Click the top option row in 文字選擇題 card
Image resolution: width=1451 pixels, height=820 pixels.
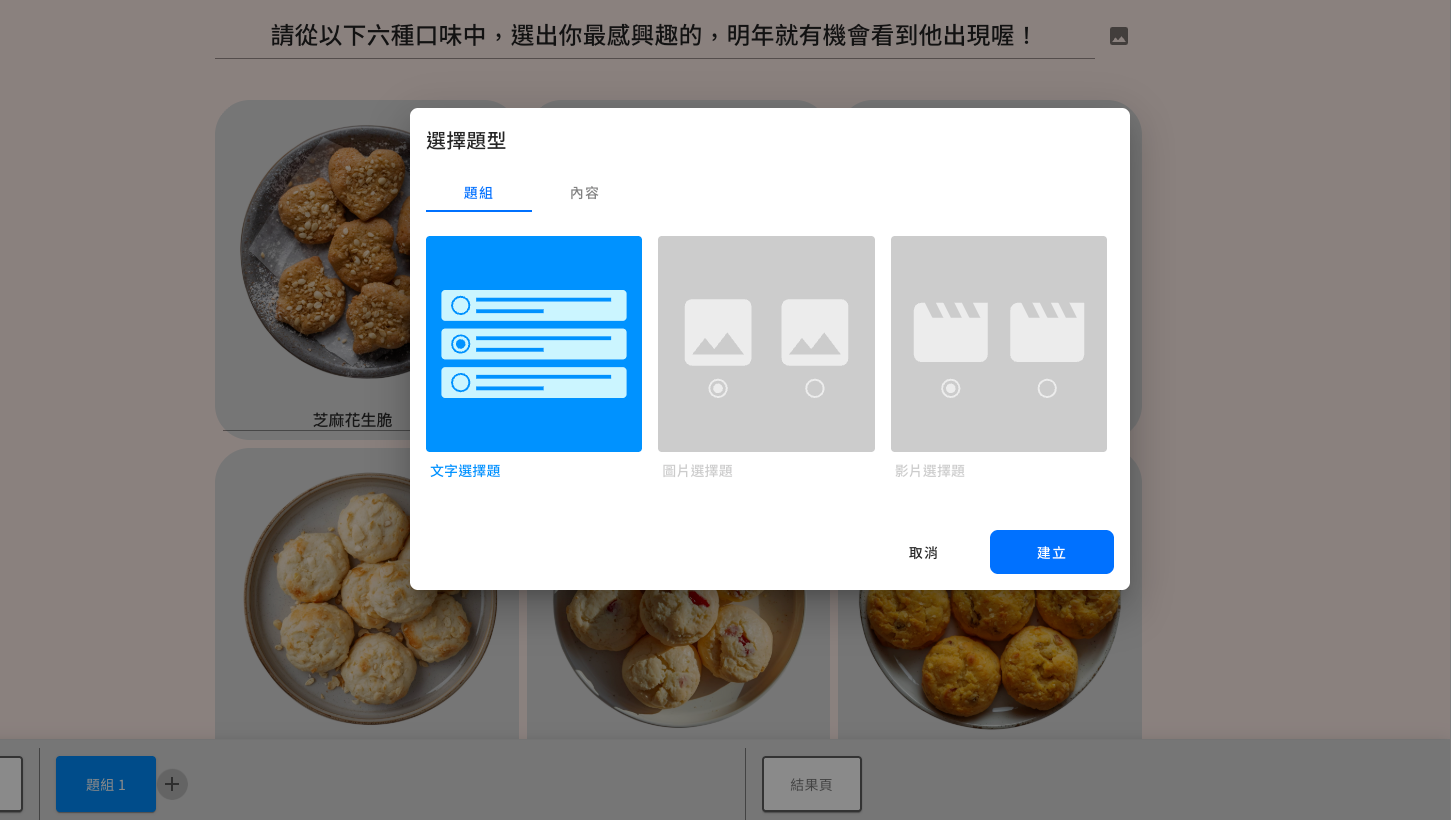tap(534, 305)
